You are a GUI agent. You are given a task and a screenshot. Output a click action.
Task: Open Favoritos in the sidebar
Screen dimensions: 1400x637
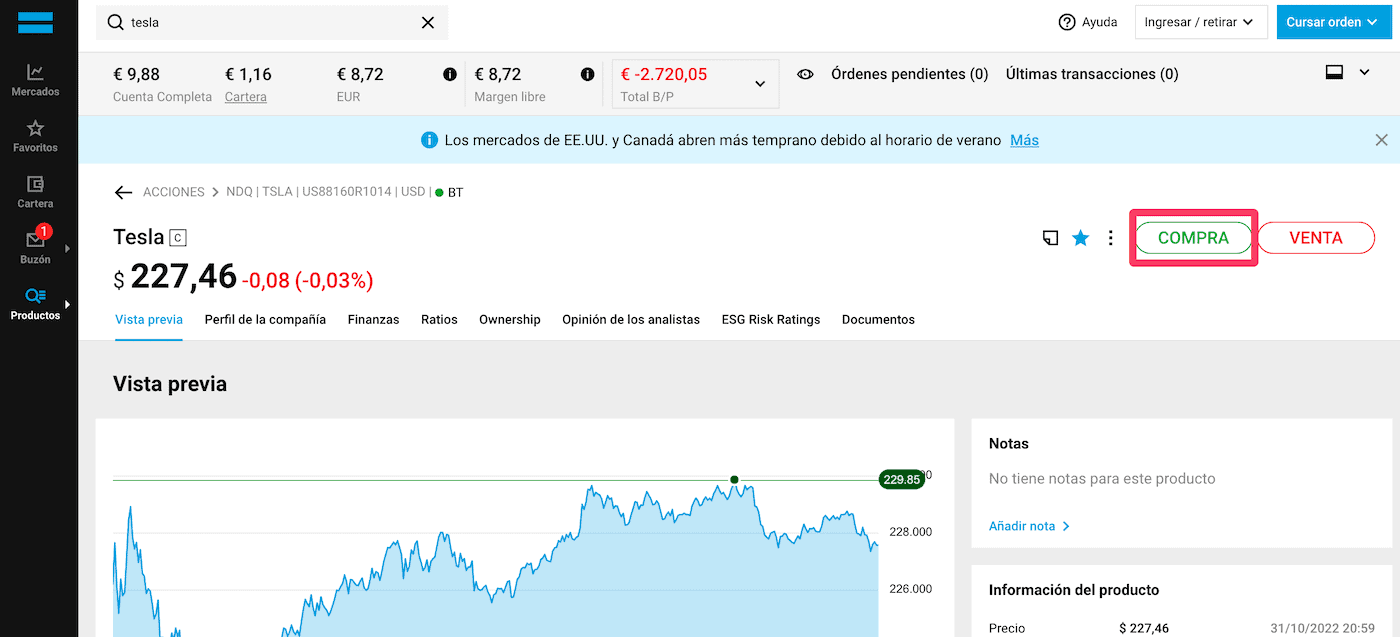[x=35, y=136]
